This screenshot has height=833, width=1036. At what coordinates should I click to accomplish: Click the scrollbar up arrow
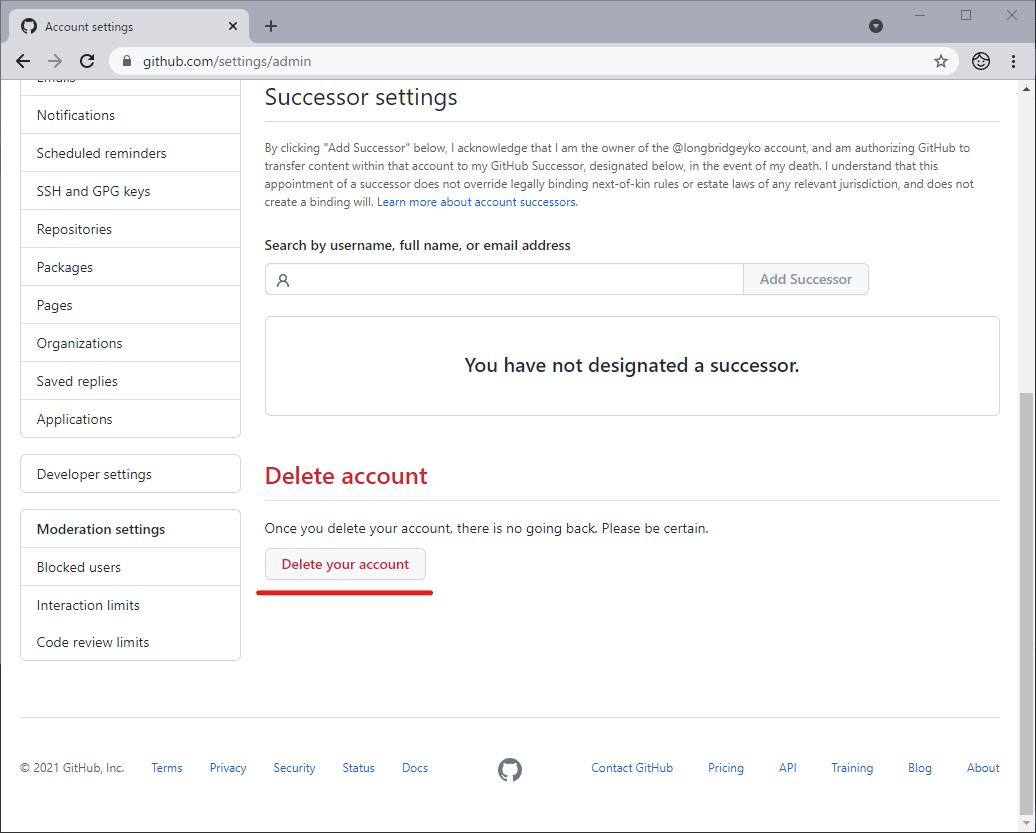tap(1026, 88)
